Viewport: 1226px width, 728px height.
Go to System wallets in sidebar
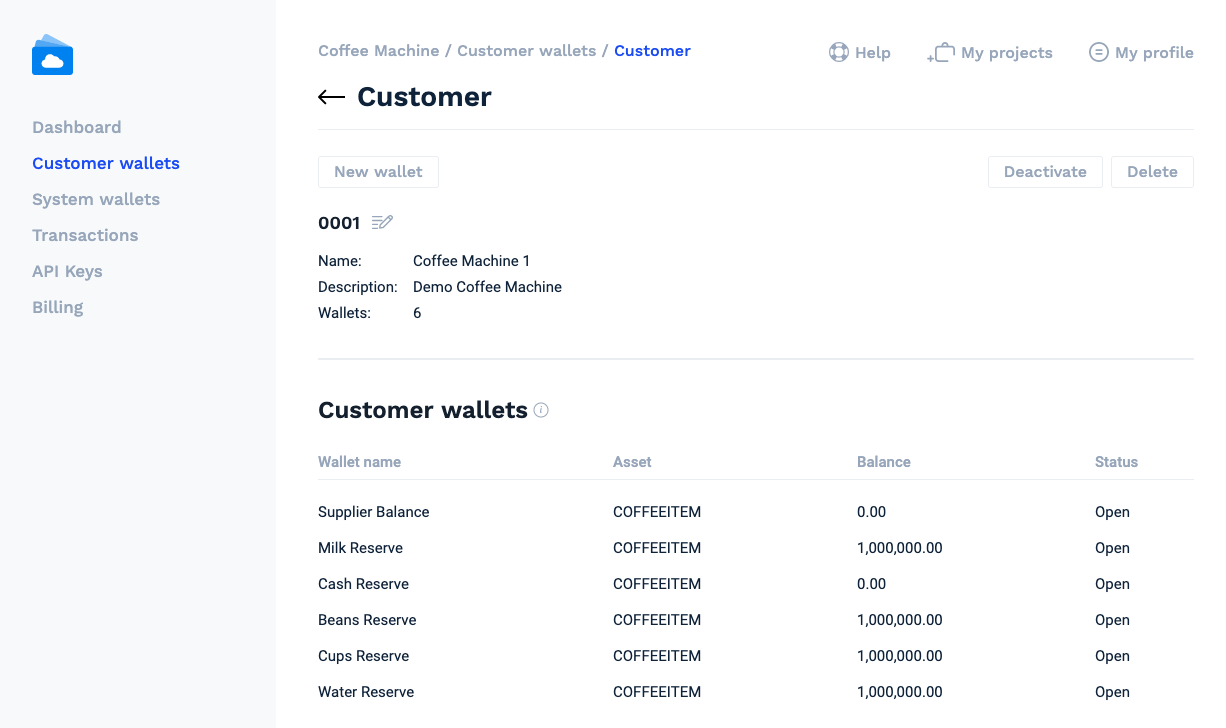96,199
